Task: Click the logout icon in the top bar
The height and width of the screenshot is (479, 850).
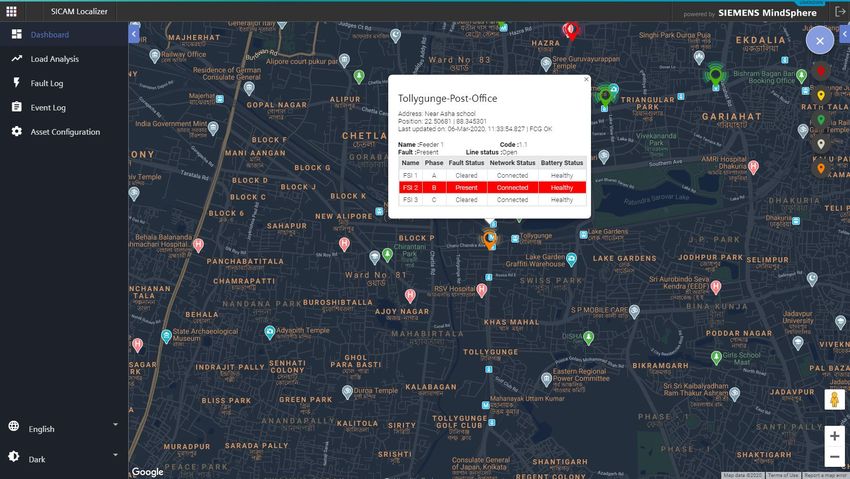Action: click(x=840, y=11)
